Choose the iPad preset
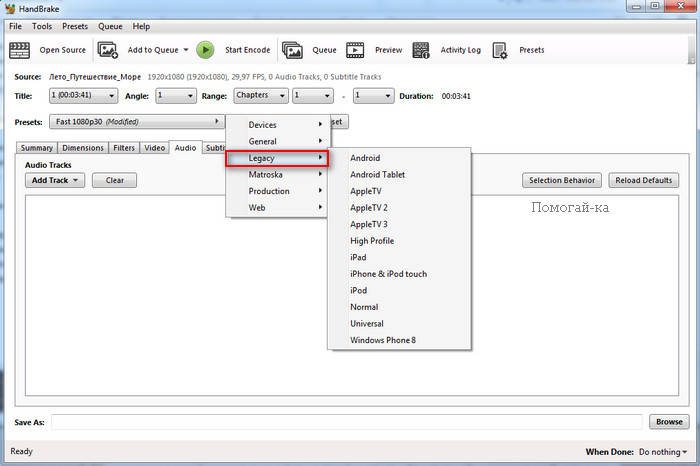Screen dimensions: 700x466 (400, 257)
